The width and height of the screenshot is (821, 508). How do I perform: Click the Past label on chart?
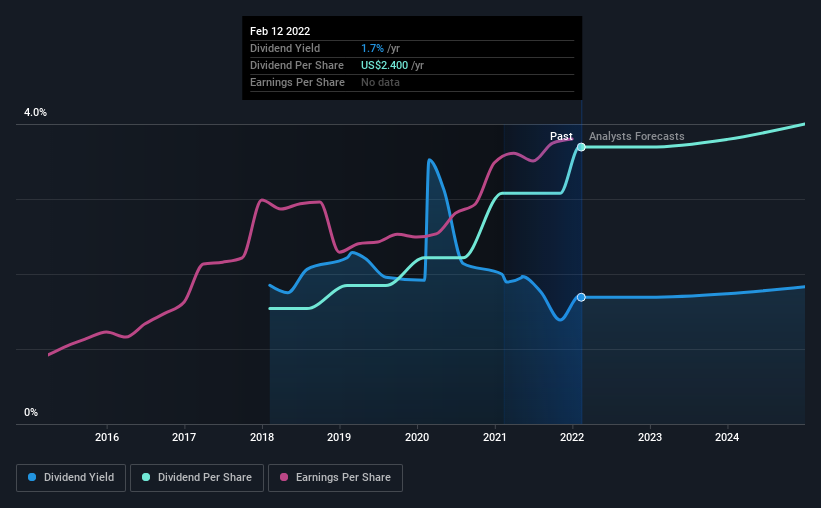pos(561,136)
